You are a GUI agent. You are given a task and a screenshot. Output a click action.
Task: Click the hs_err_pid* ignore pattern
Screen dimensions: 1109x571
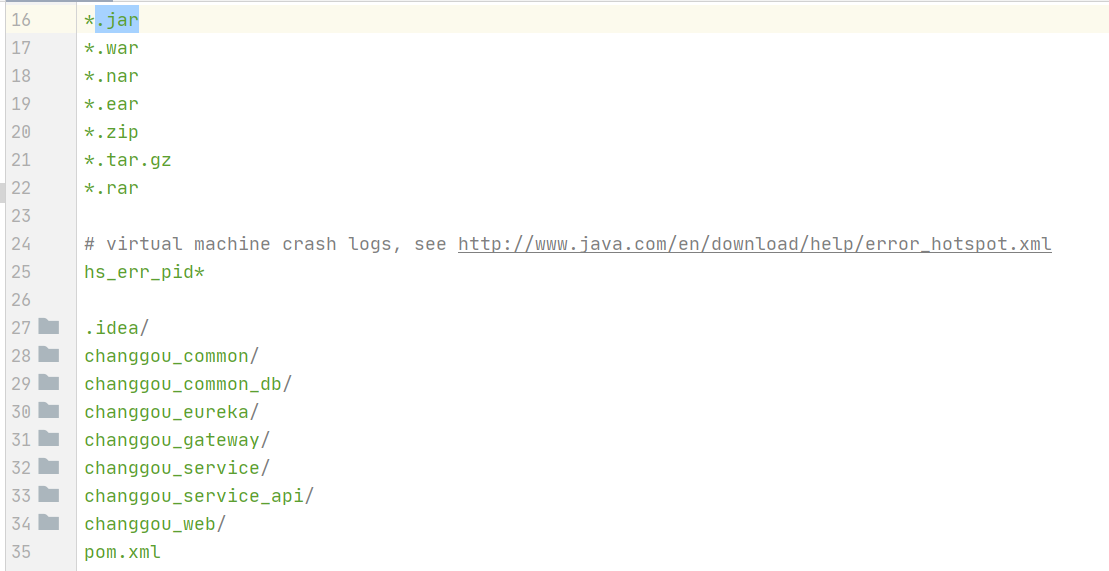[x=144, y=272]
